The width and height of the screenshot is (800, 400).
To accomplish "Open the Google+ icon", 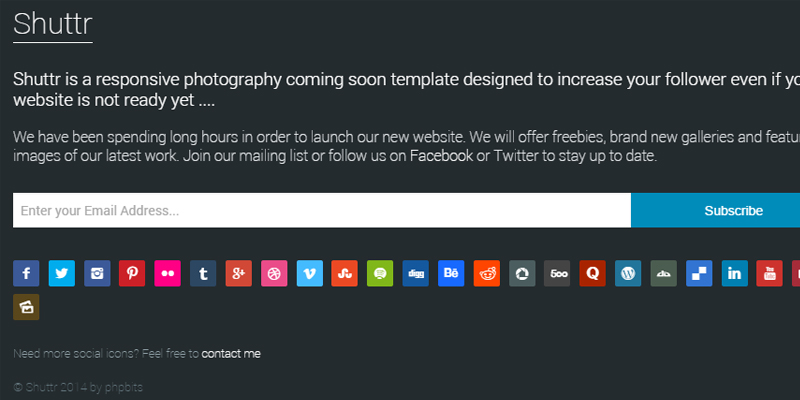I will click(x=239, y=273).
